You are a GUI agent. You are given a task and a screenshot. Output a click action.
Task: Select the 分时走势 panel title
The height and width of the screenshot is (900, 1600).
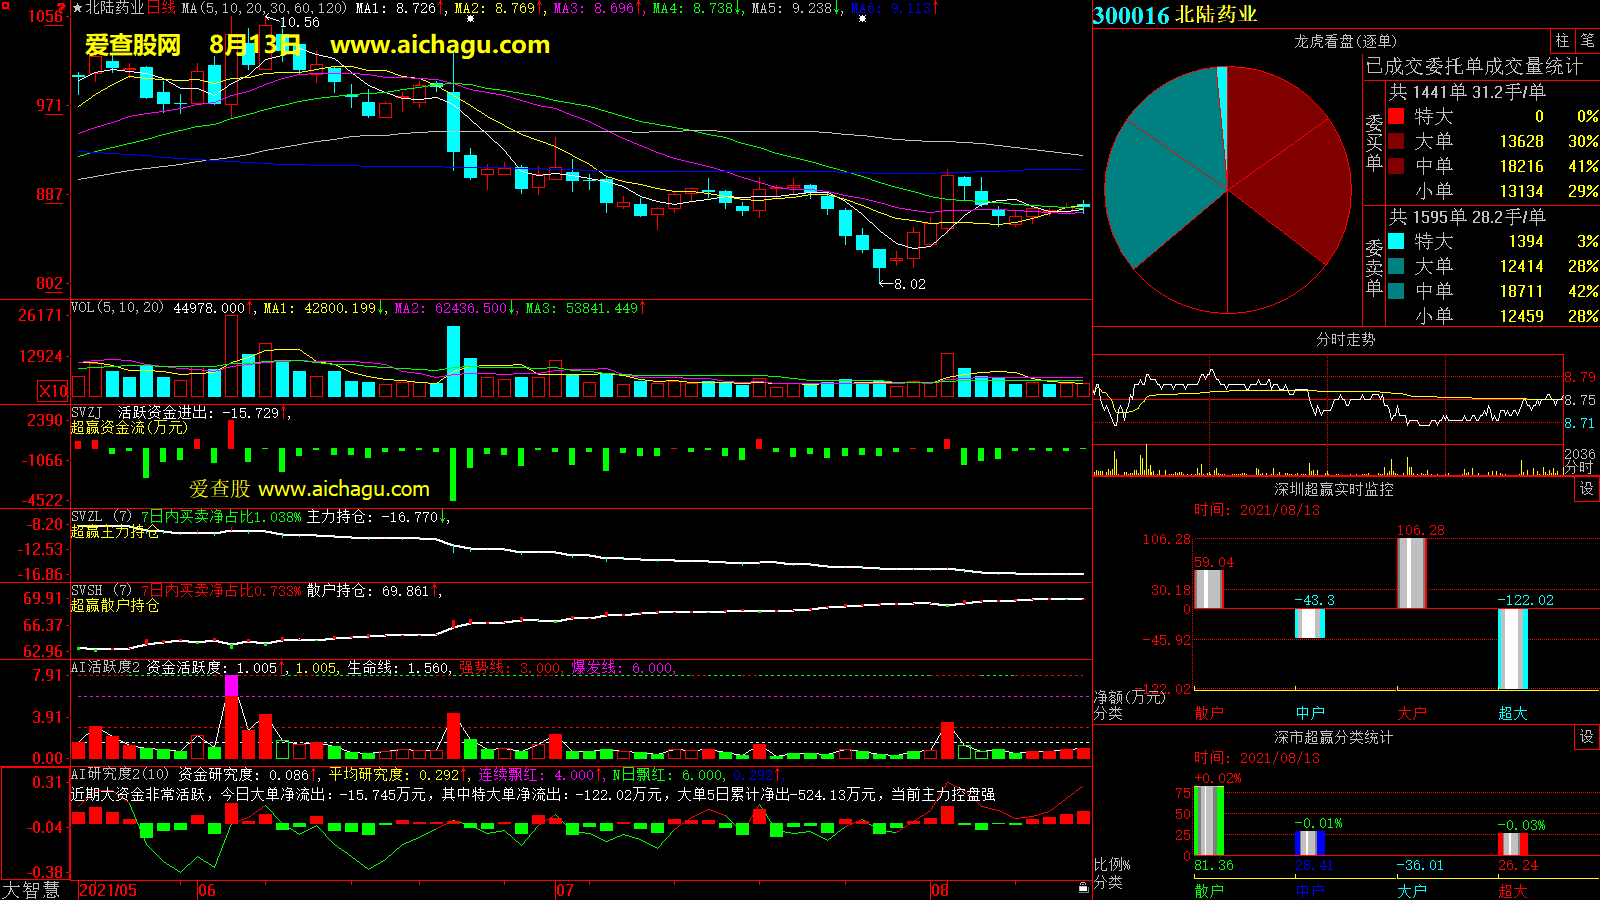click(1345, 339)
